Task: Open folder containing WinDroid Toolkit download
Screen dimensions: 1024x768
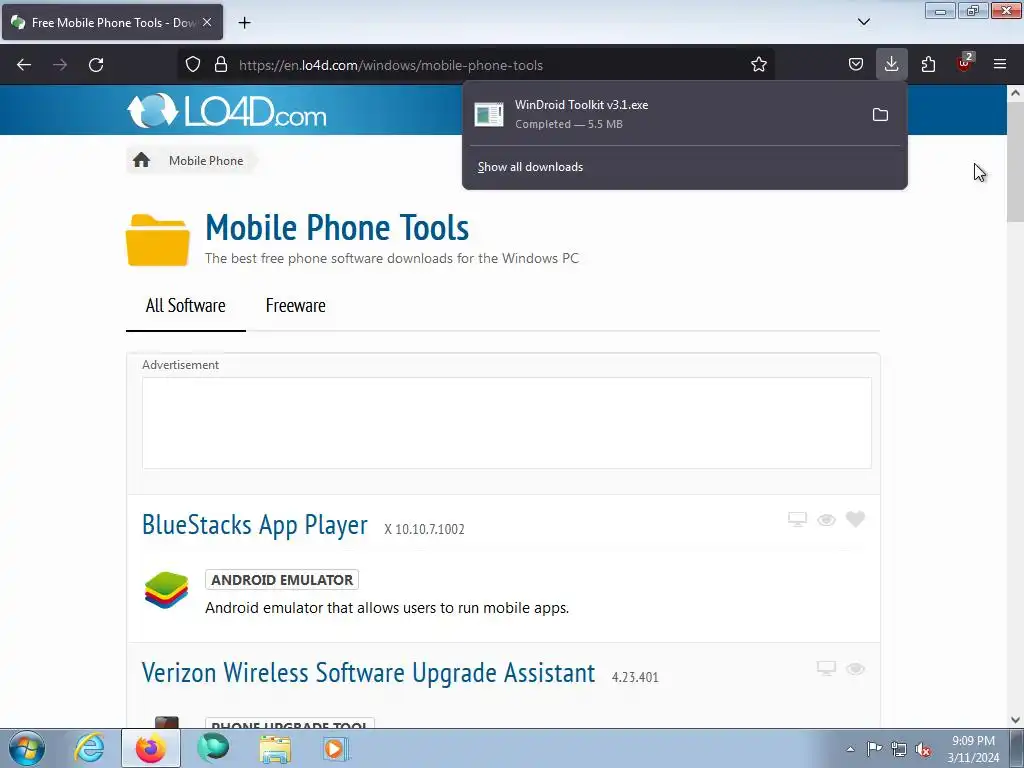Action: [x=880, y=115]
